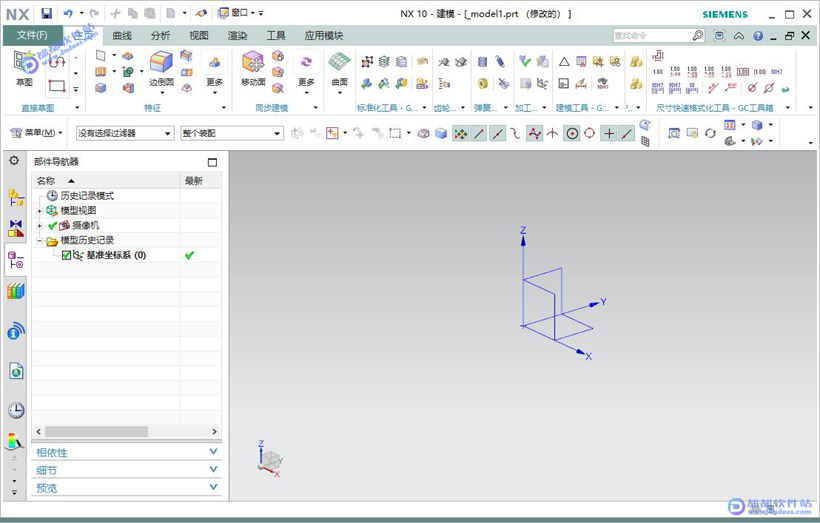Open the History clock sidebar icon
Screen dimensions: 820x523
(16, 410)
